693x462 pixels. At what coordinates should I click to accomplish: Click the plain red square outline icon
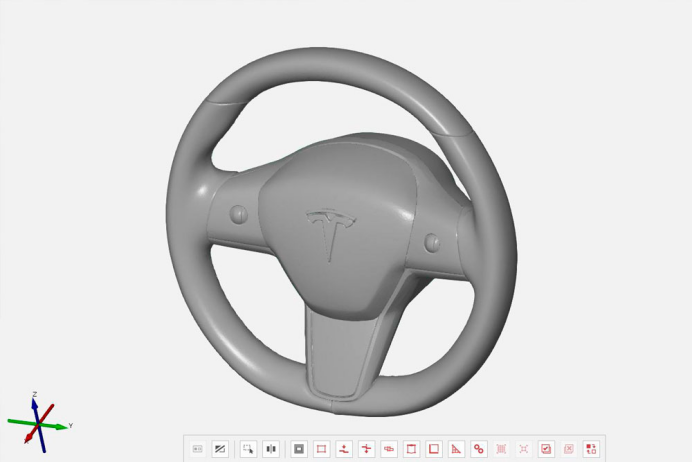tap(434, 449)
